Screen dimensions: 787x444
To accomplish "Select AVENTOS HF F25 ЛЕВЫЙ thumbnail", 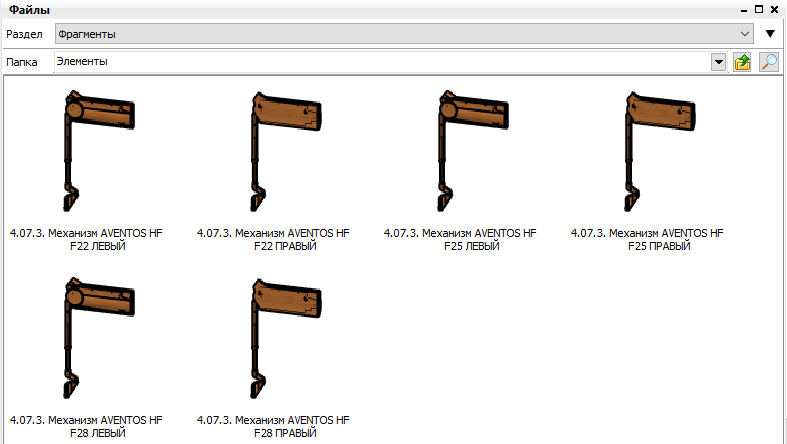I will pyautogui.click(x=472, y=151).
